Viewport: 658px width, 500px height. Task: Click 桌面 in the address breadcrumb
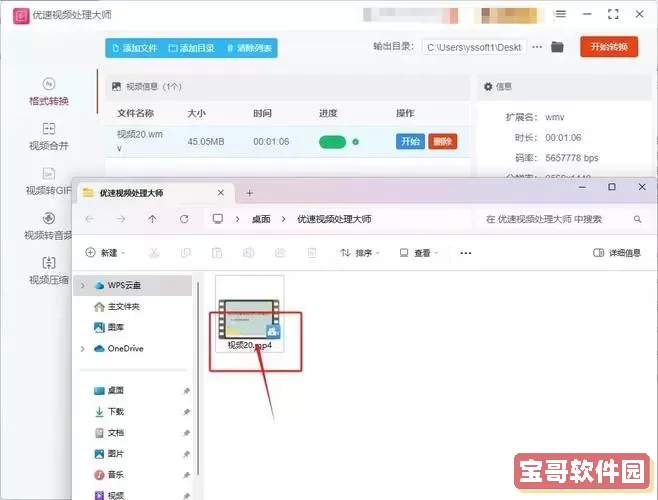261,219
